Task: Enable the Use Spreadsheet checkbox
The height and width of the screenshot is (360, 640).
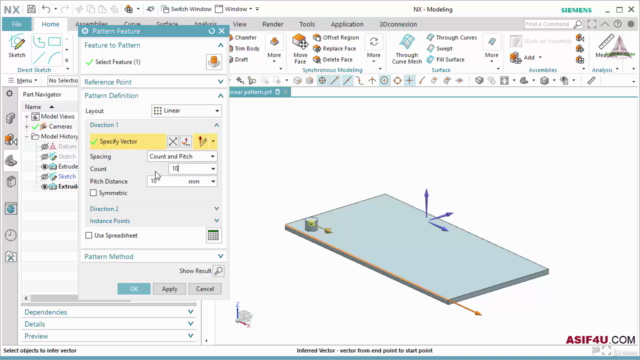Action: coord(89,236)
